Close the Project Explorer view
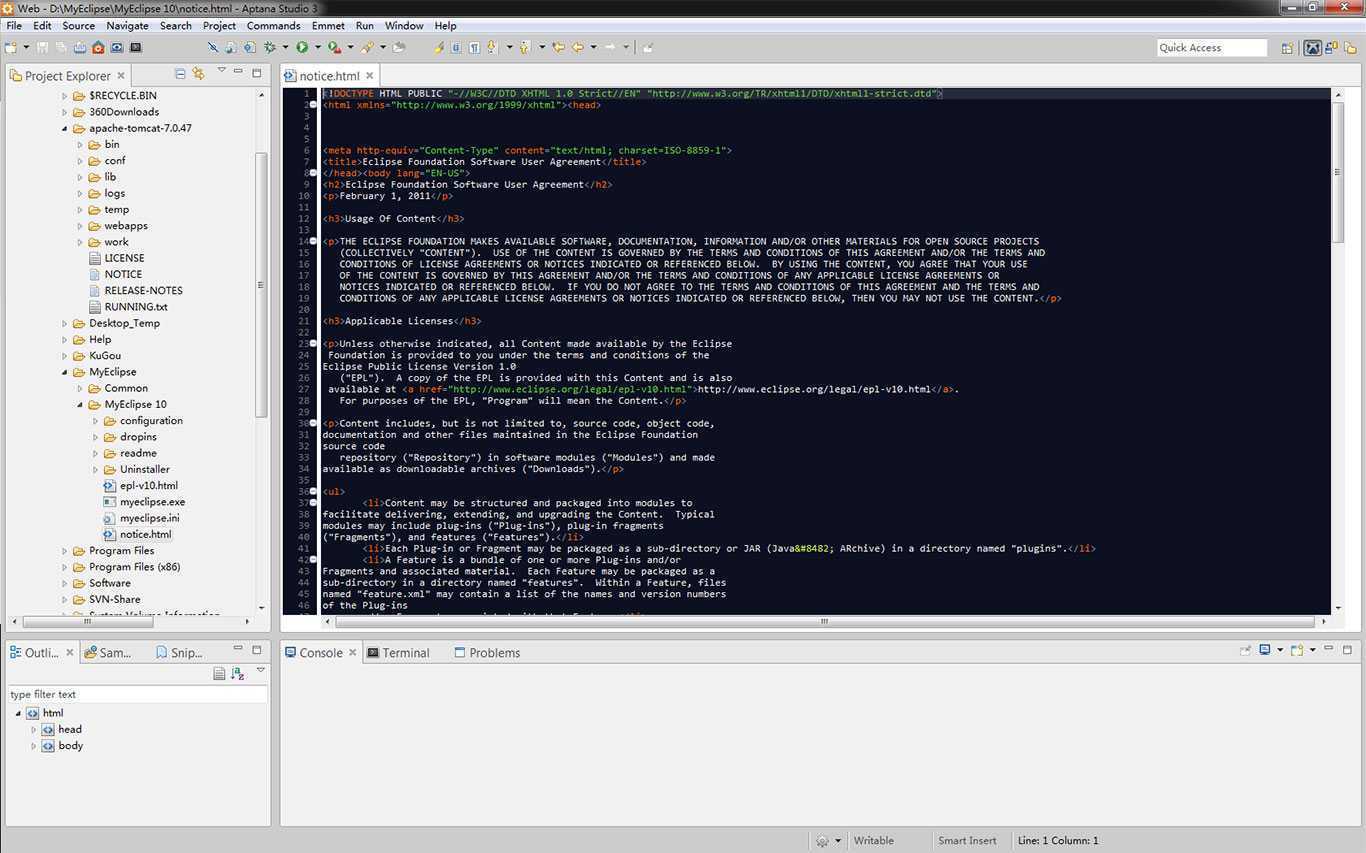The width and height of the screenshot is (1366, 853). click(x=121, y=75)
